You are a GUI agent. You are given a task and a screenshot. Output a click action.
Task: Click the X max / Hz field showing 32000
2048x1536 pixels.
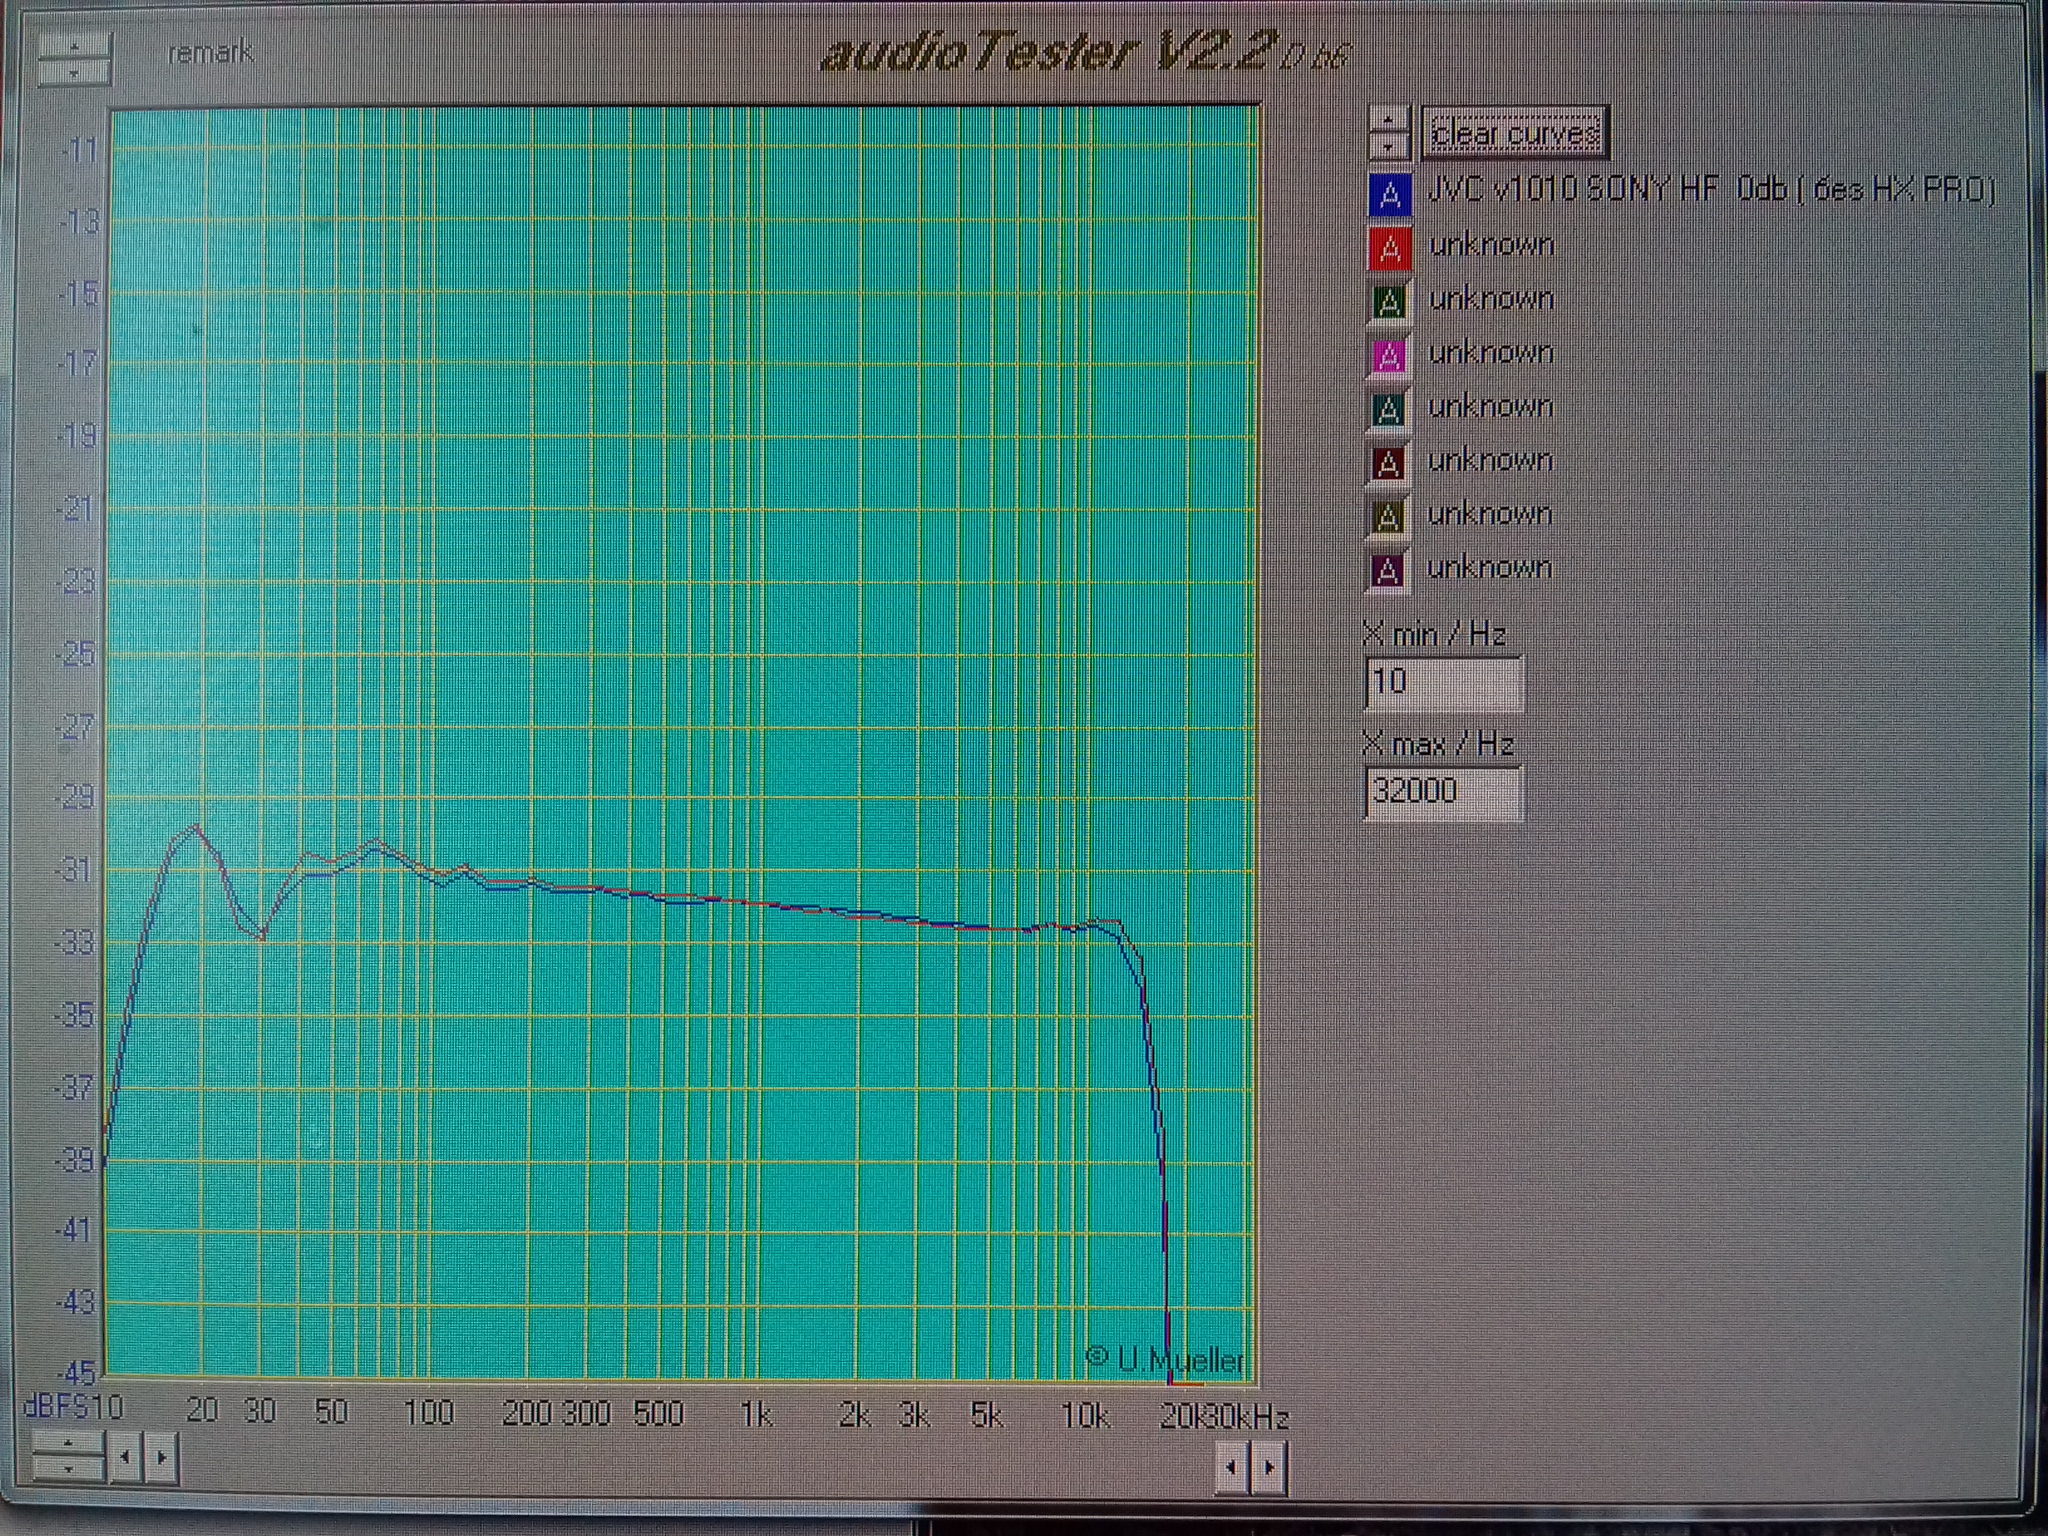1443,792
